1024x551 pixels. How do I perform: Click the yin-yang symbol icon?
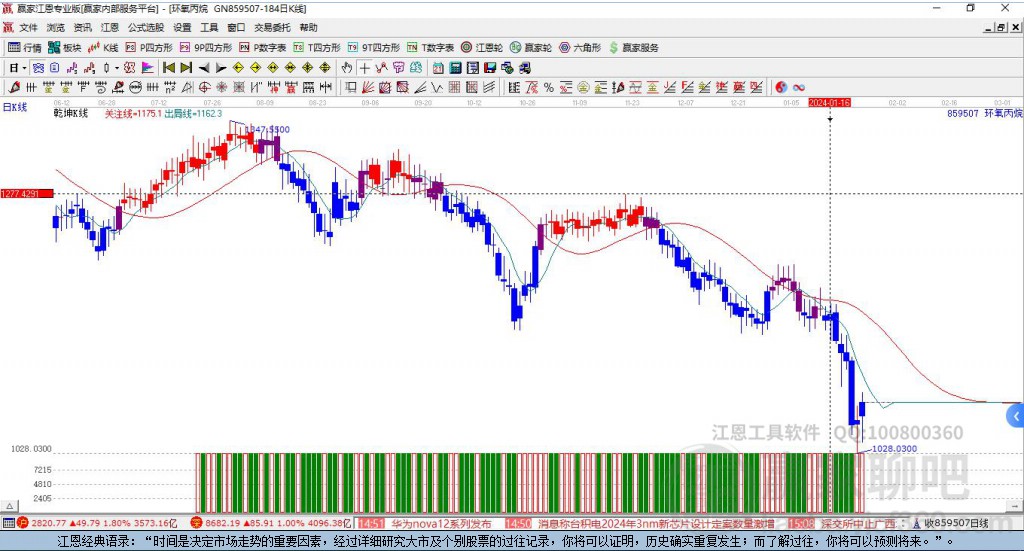[781, 87]
